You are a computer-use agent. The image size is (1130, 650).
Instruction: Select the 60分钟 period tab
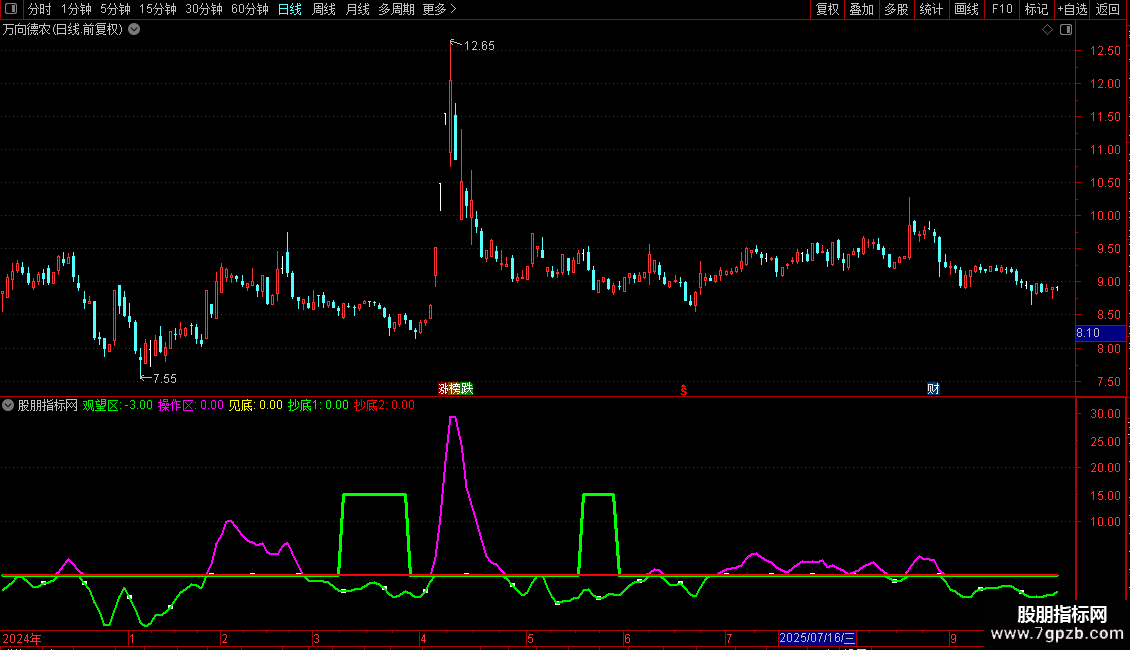(x=249, y=9)
